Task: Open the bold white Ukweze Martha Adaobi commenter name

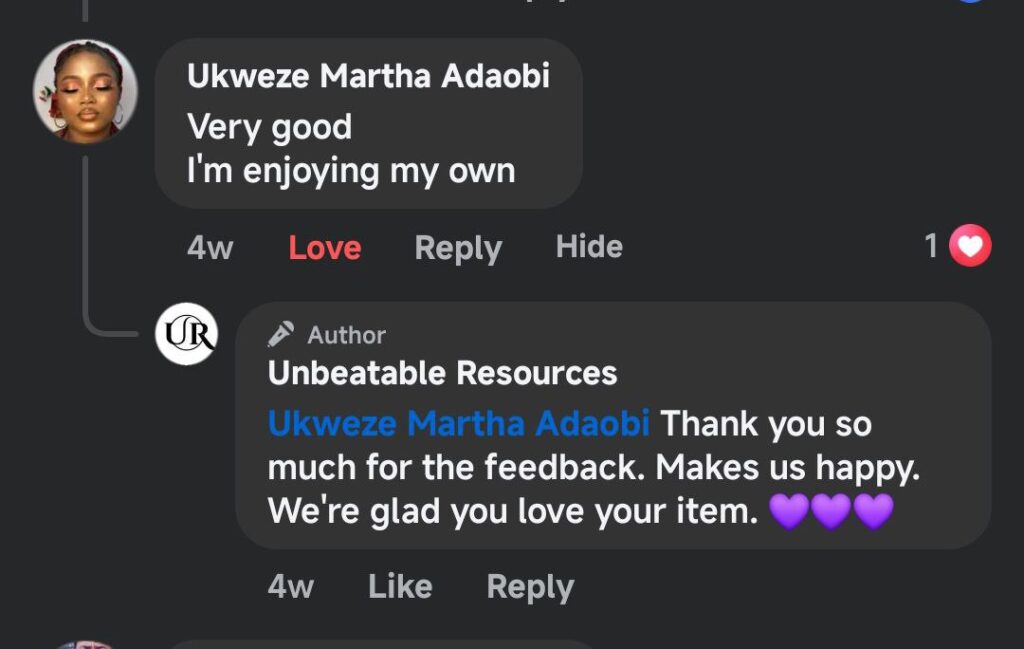Action: (x=368, y=77)
